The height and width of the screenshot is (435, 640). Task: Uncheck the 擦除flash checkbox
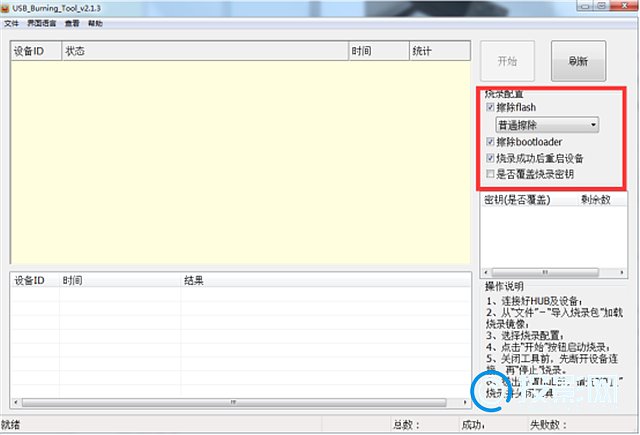(x=489, y=107)
